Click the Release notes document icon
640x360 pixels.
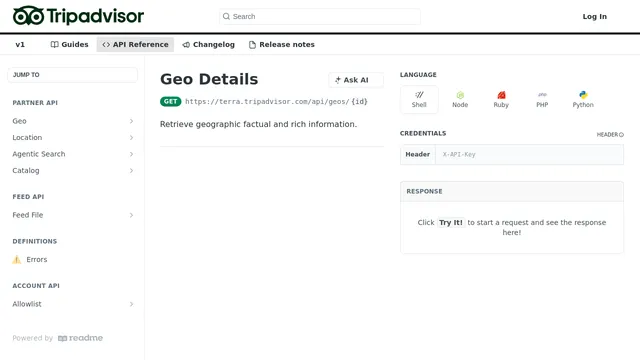coord(252,44)
